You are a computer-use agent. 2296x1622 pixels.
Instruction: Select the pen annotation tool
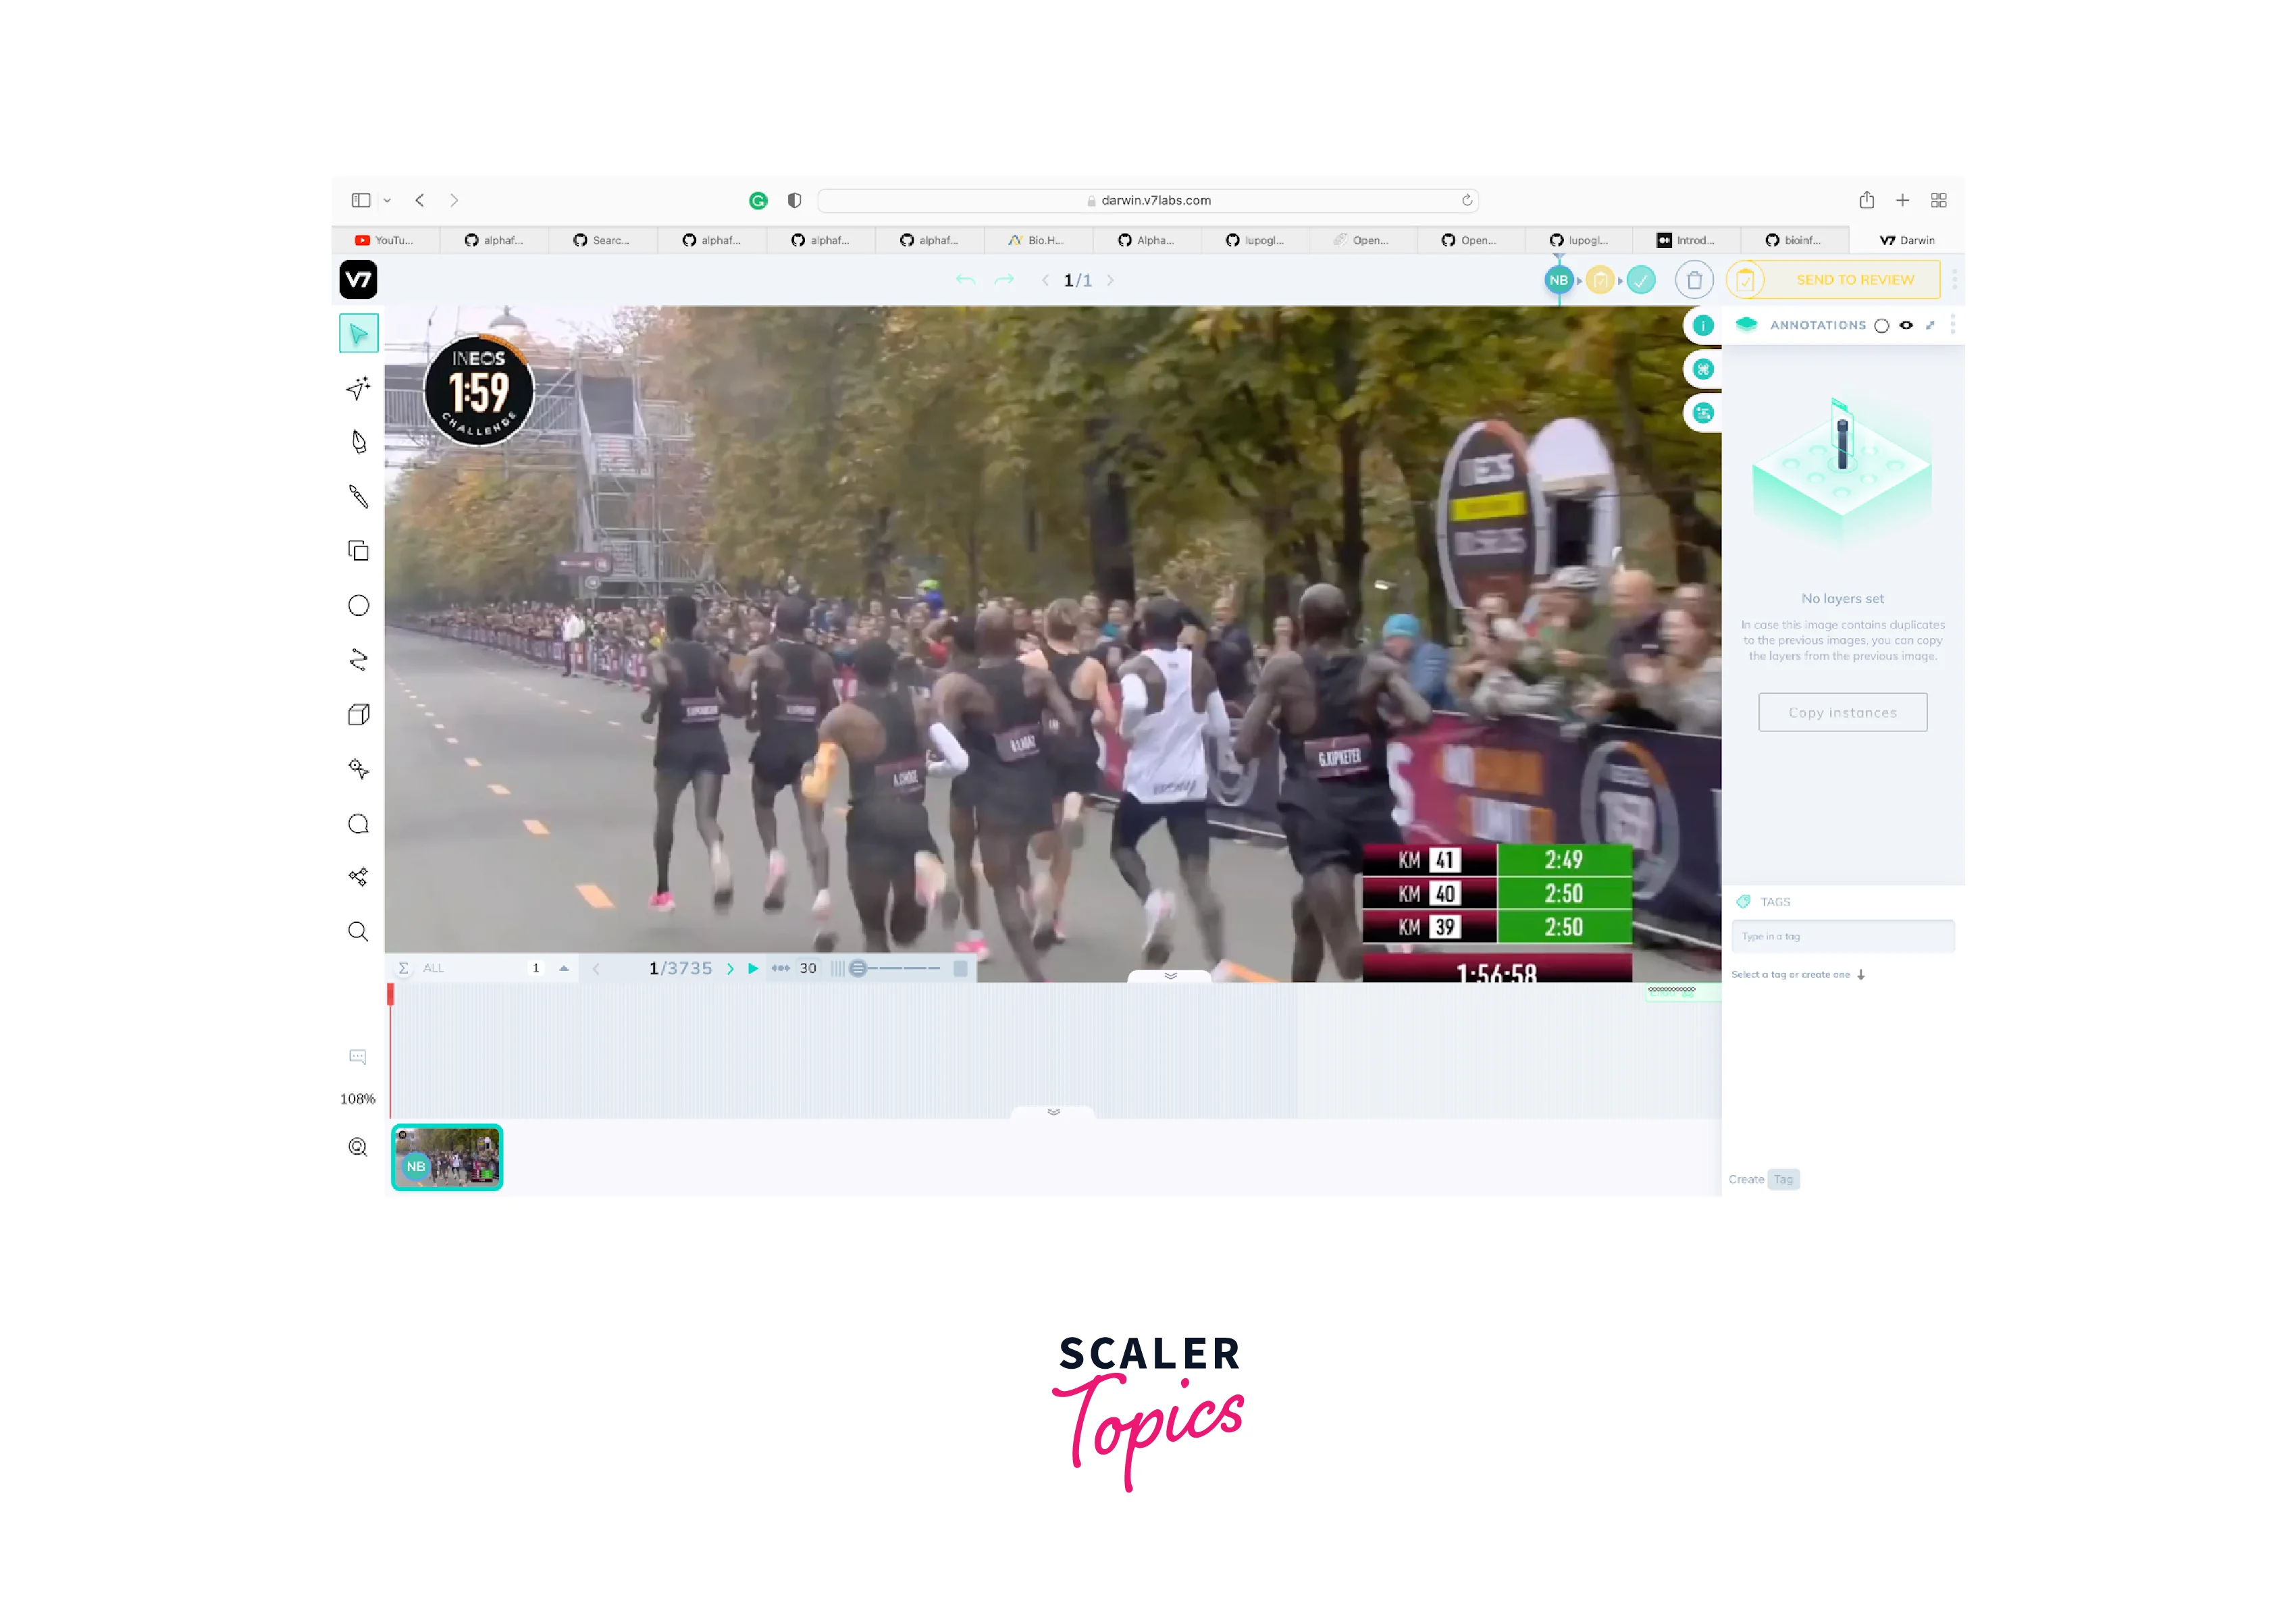pyautogui.click(x=358, y=442)
